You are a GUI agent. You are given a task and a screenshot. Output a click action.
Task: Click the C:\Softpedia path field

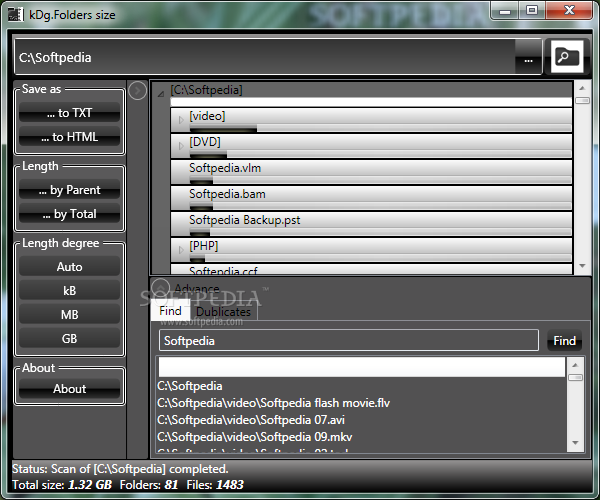pyautogui.click(x=265, y=57)
